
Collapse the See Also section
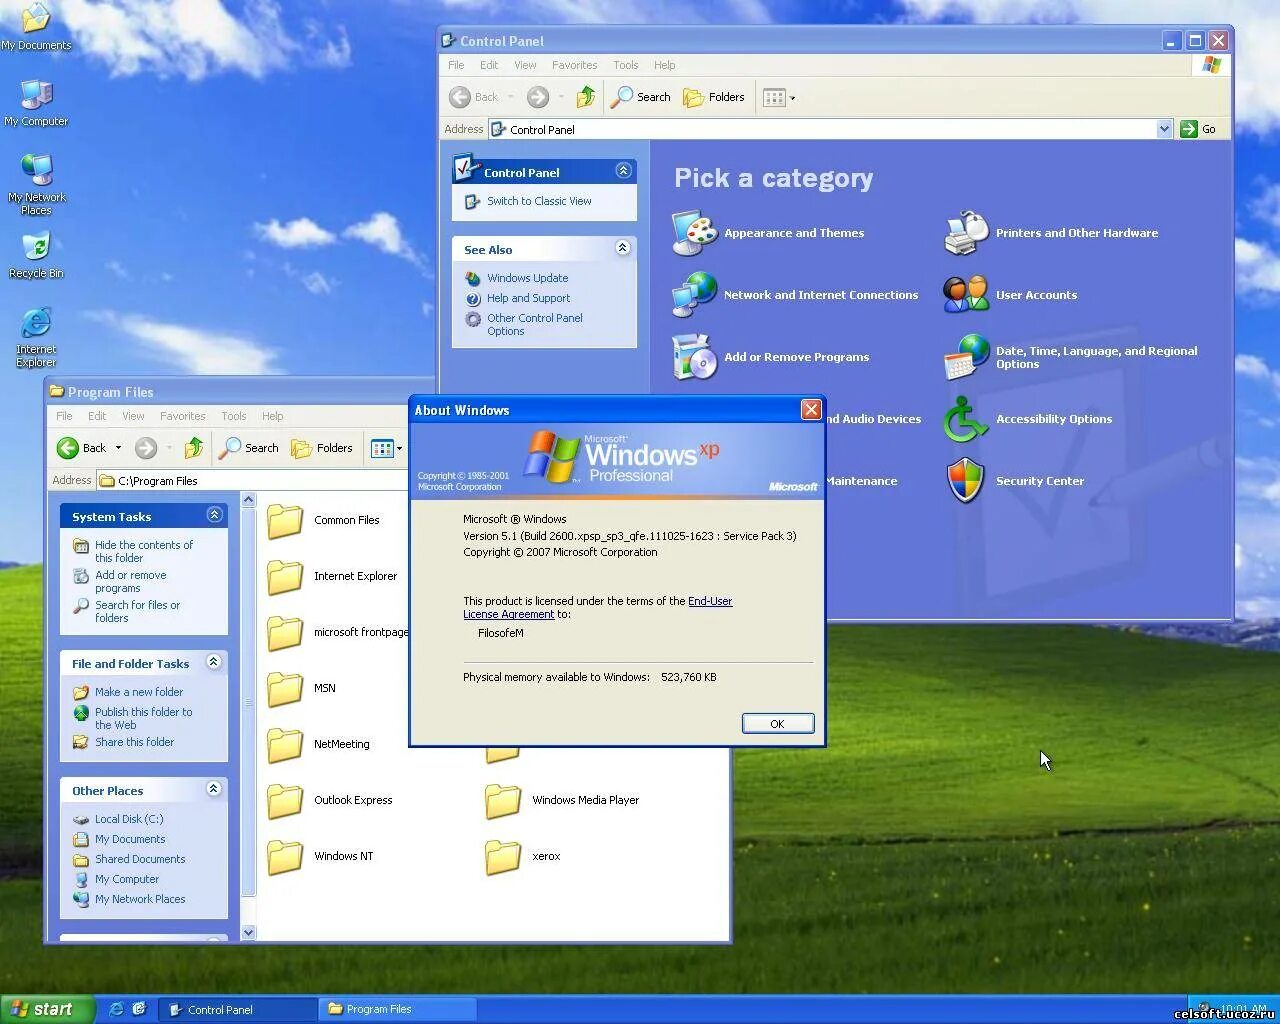pos(623,248)
